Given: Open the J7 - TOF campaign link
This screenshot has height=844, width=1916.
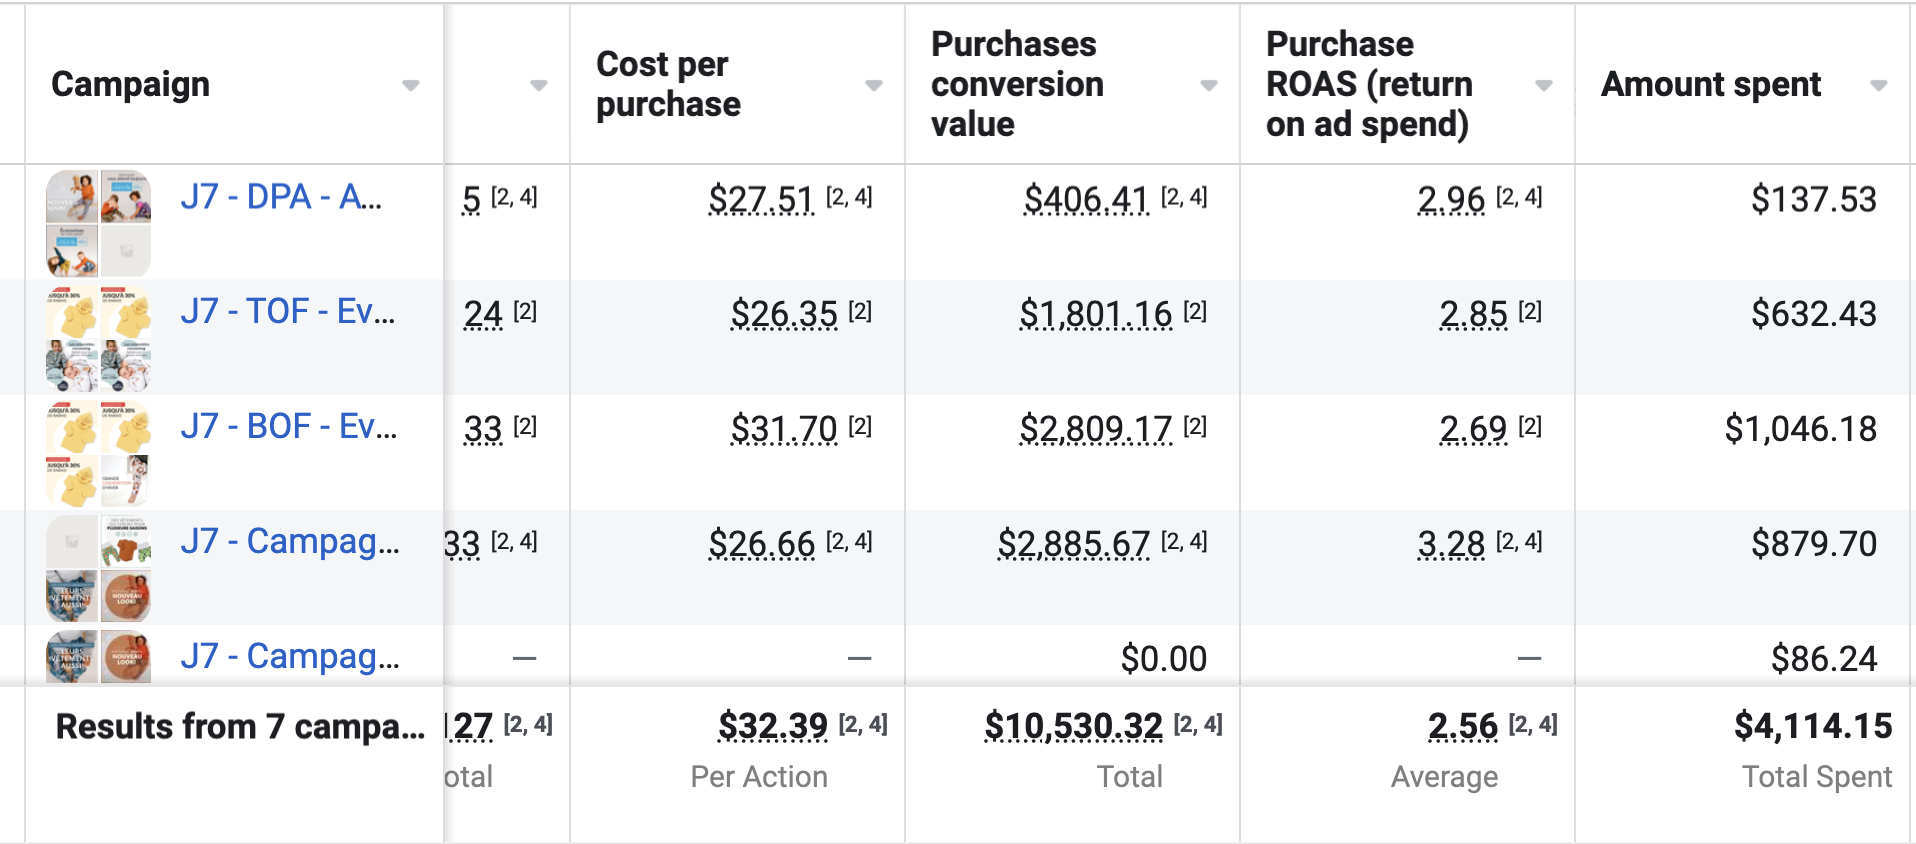Looking at the screenshot, I should (287, 312).
